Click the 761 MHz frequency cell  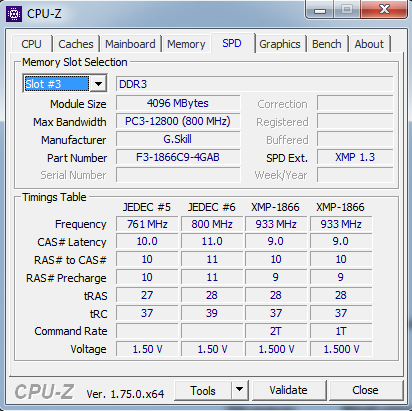pos(147,224)
